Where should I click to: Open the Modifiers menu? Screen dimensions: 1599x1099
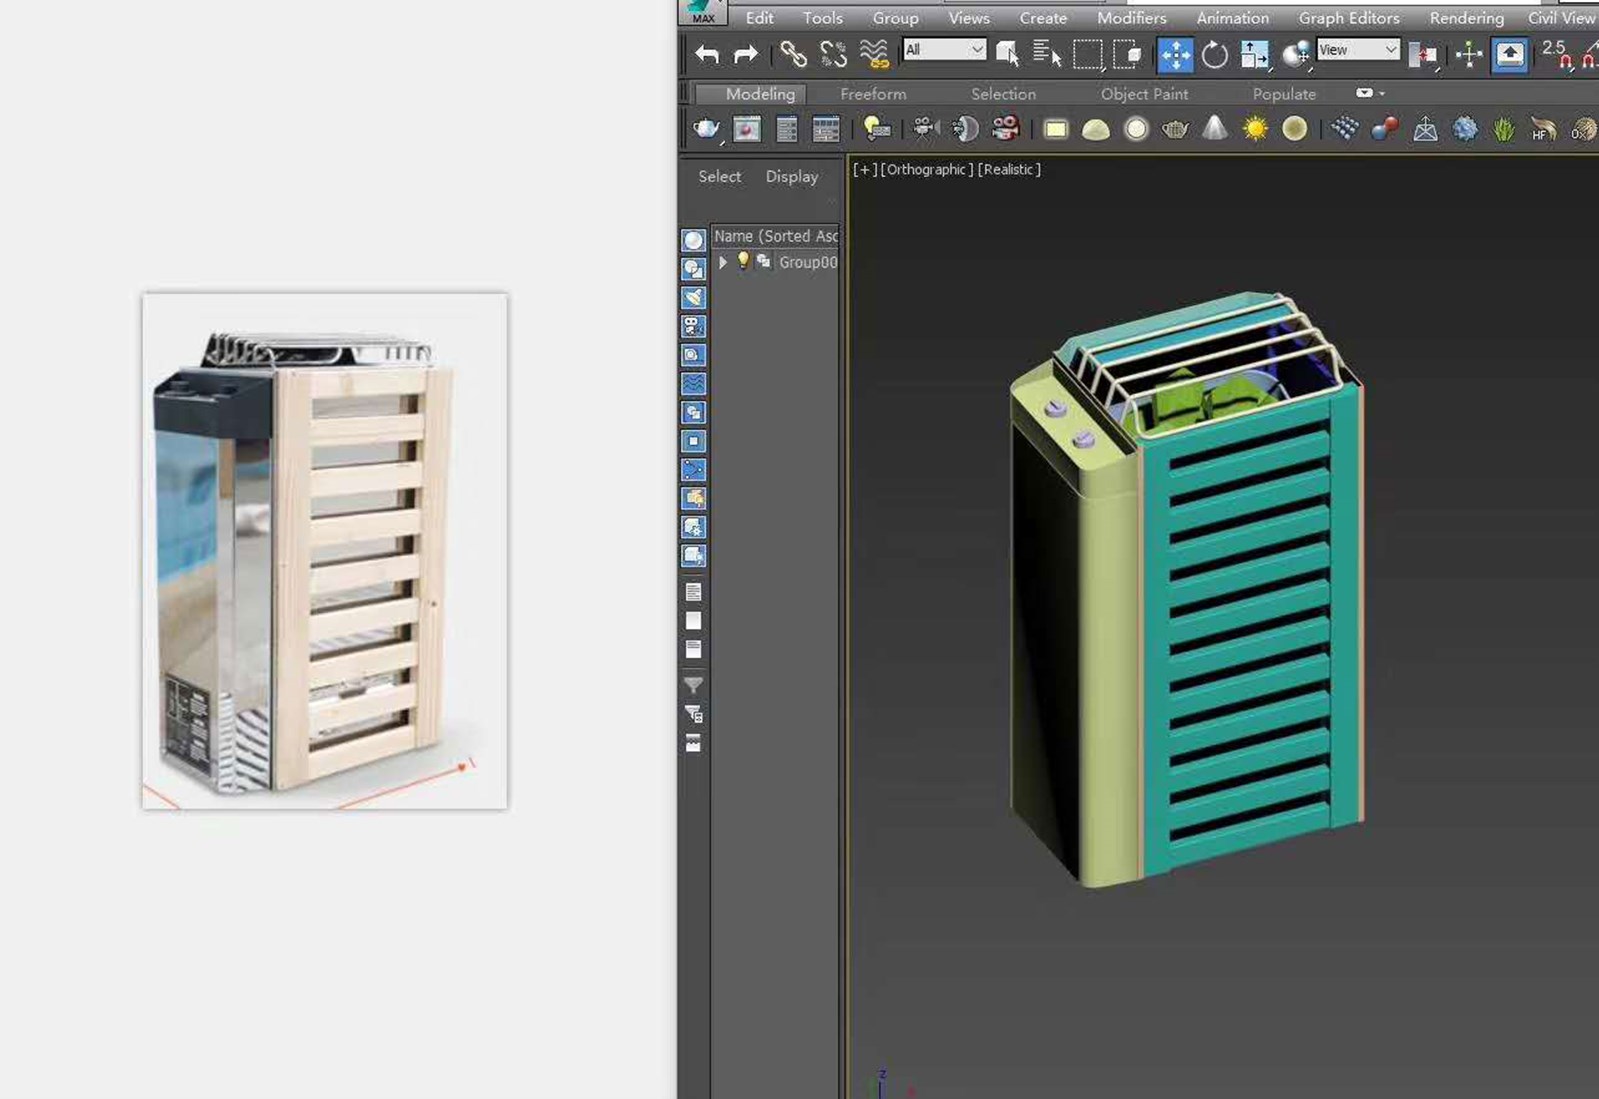pos(1131,18)
